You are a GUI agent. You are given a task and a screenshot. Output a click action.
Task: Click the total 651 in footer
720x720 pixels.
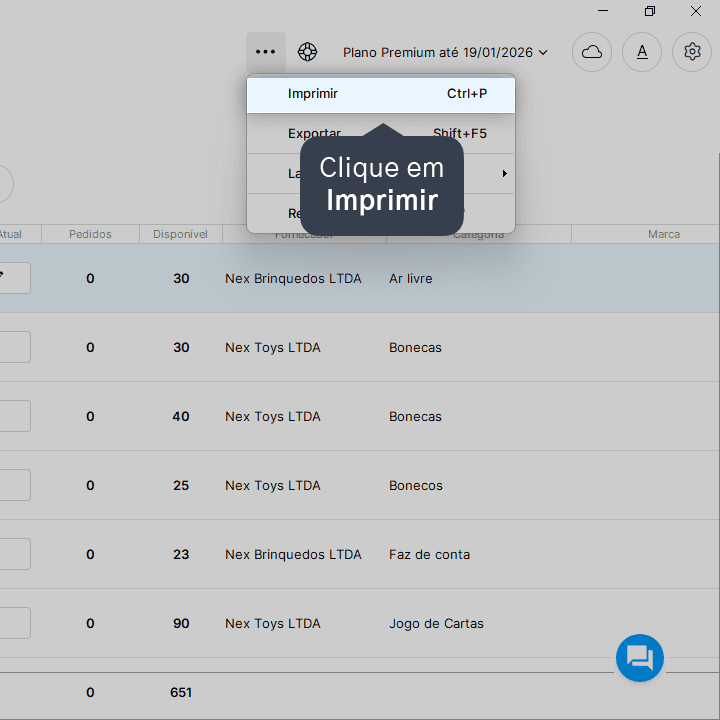[181, 692]
